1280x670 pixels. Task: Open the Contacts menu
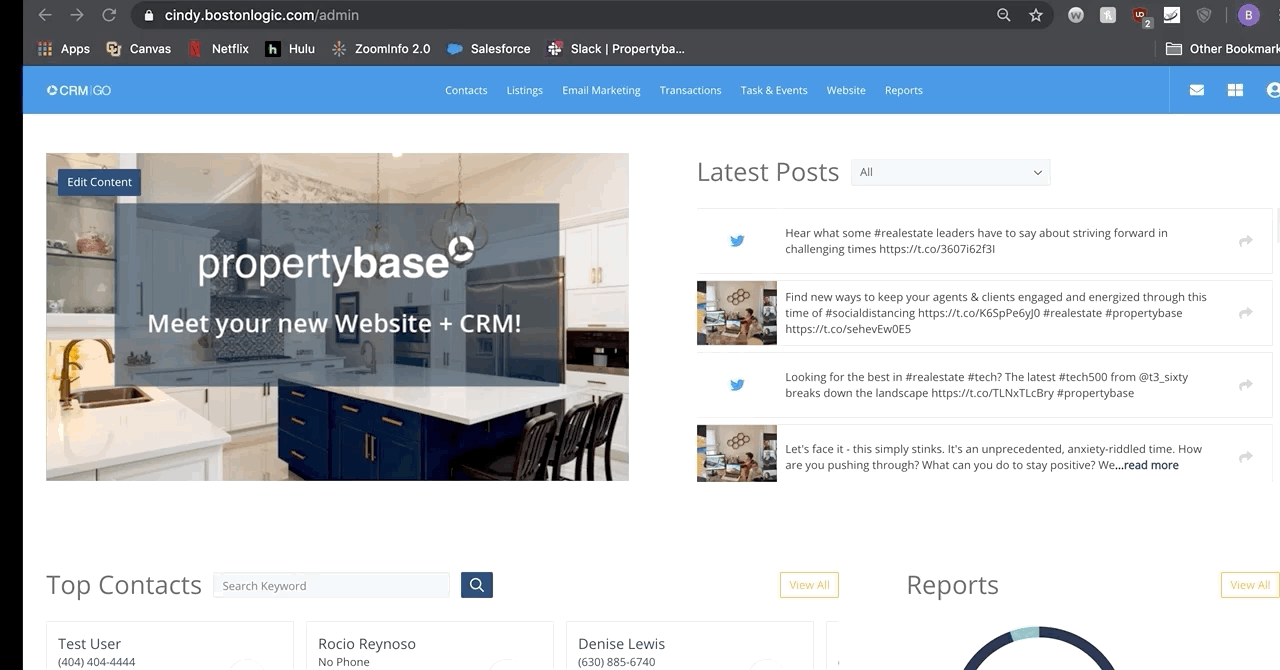(x=466, y=90)
